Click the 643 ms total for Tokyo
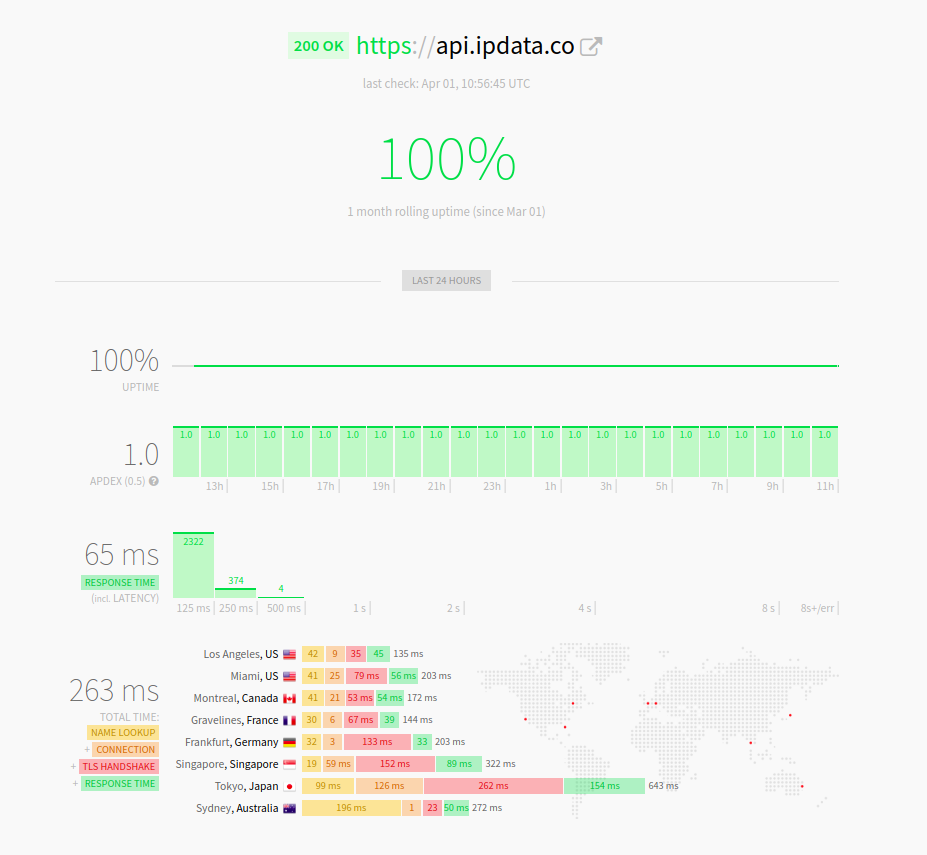Viewport: 927px width, 855px height. pos(663,786)
